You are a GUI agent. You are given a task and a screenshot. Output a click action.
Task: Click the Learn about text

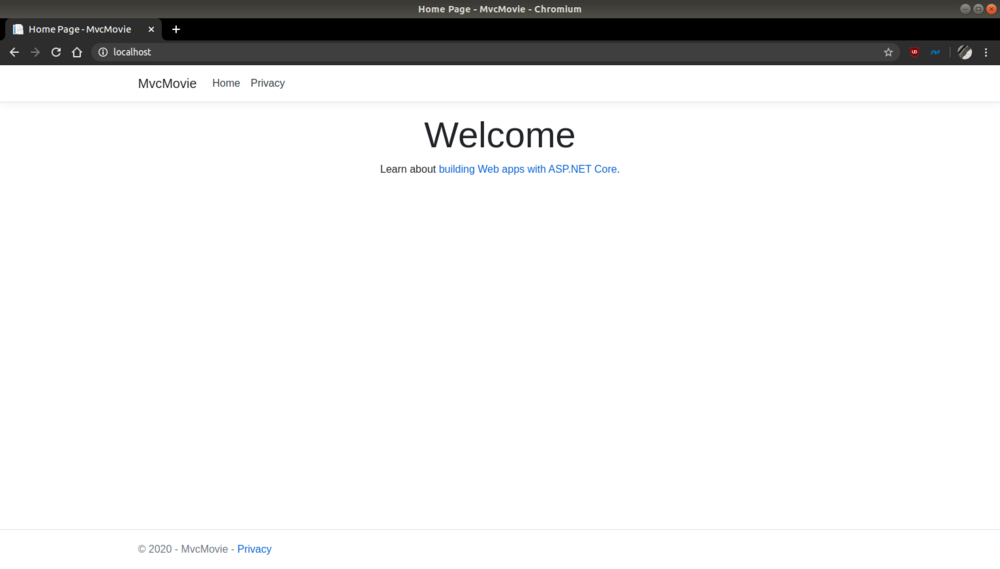(408, 169)
